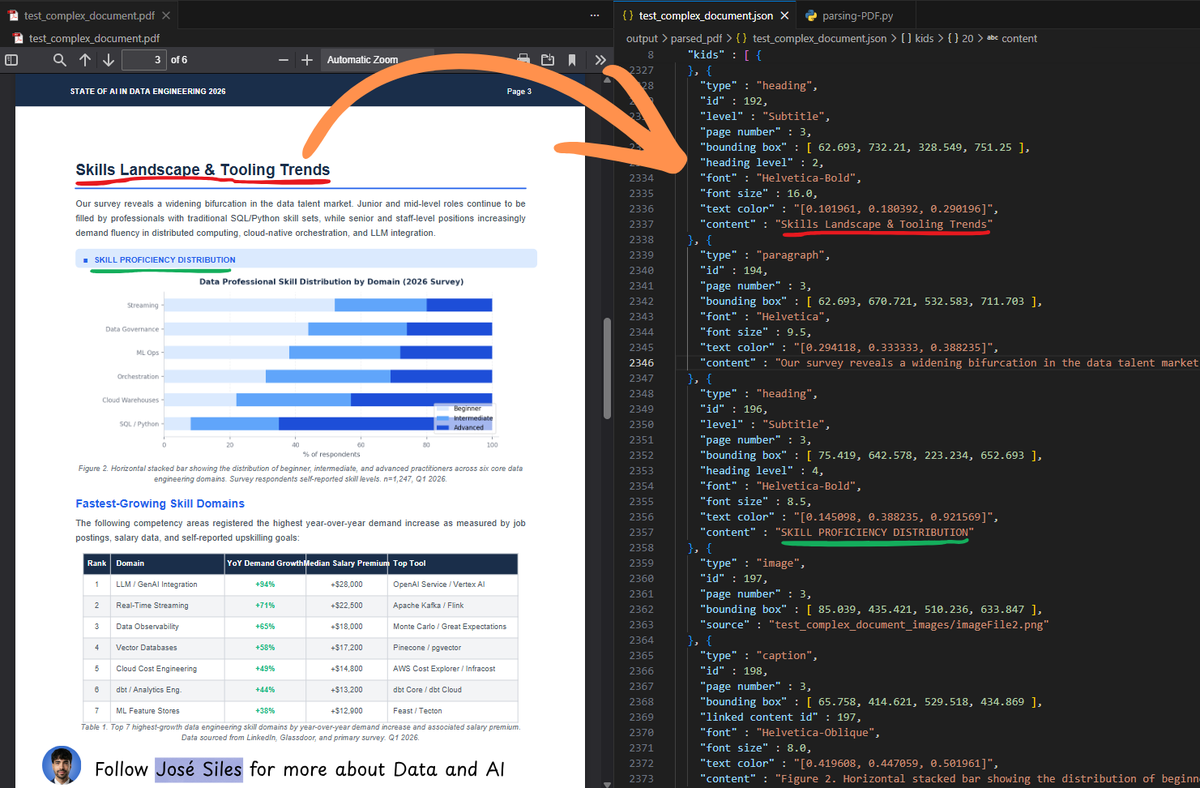Toggle the PDF viewer sidebar
The image size is (1200, 788).
(11, 60)
